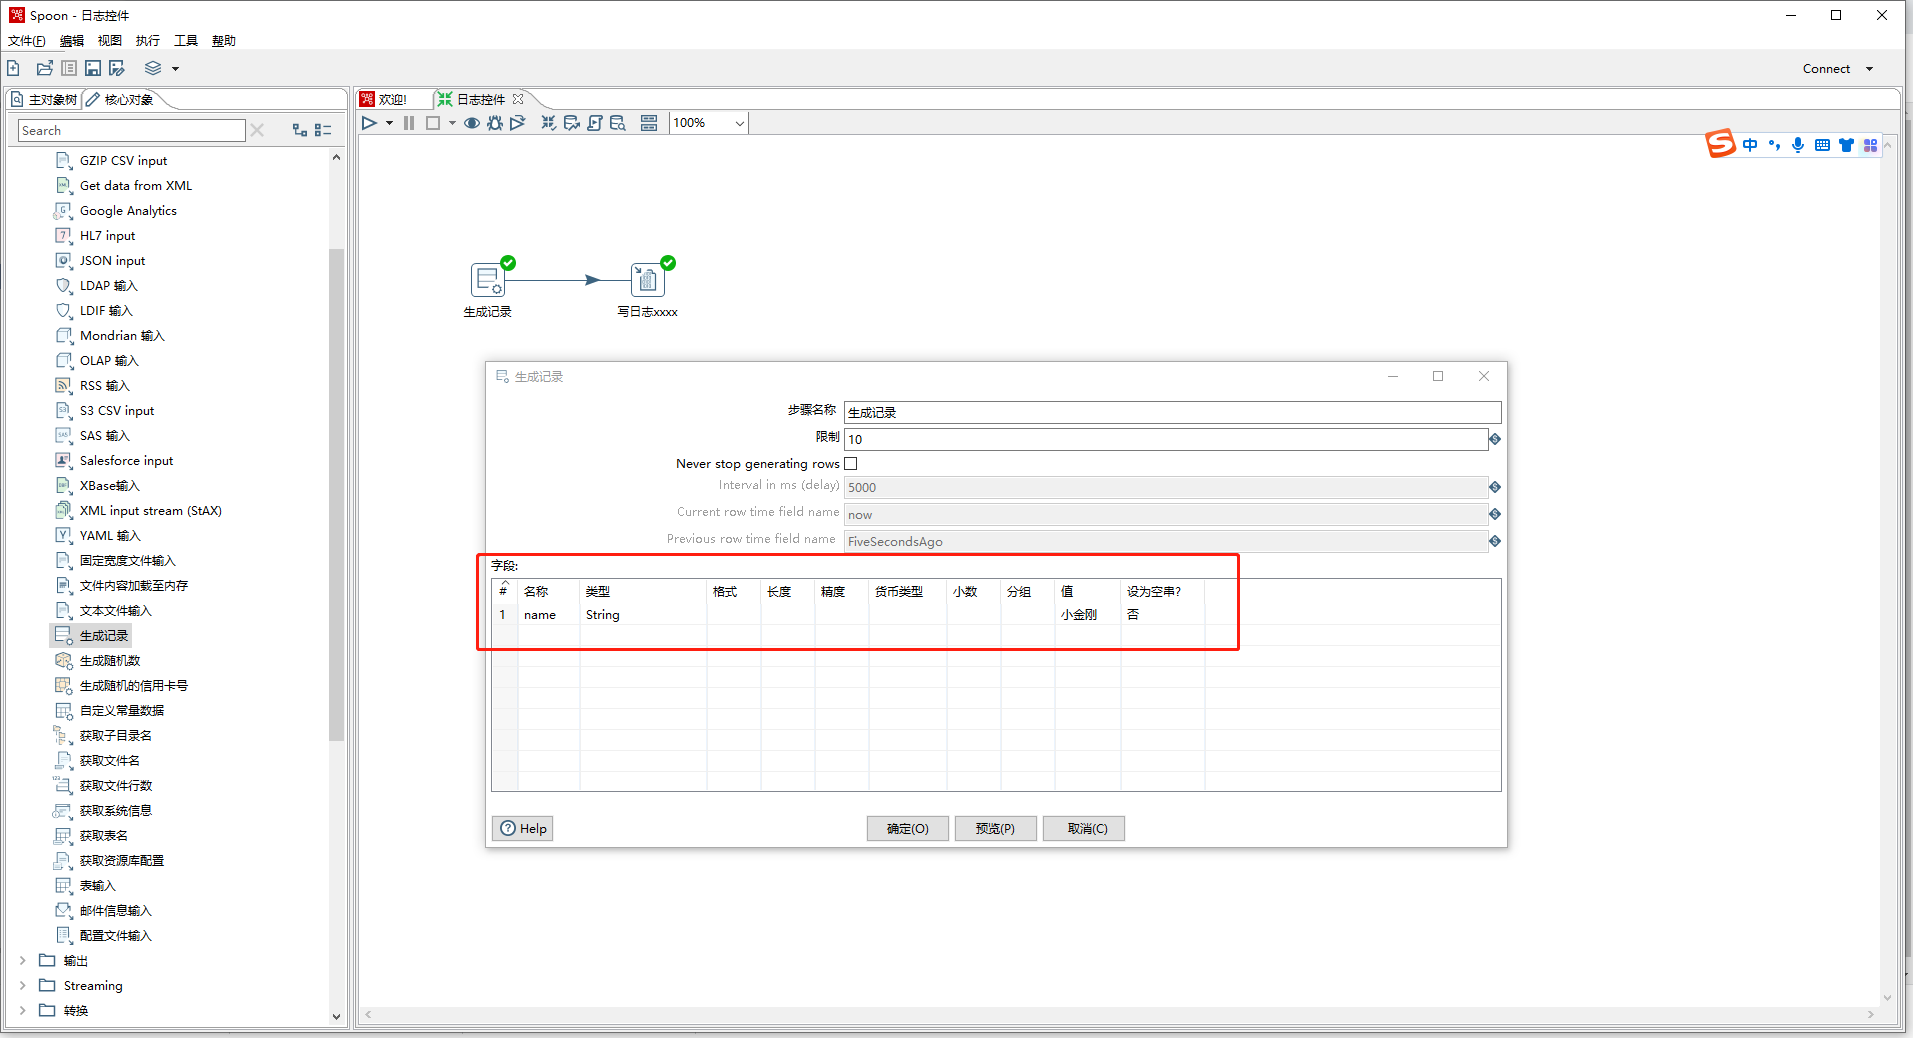Viewport: 1913px width, 1038px height.
Task: Click the 限制 input field
Action: pyautogui.click(x=1165, y=439)
